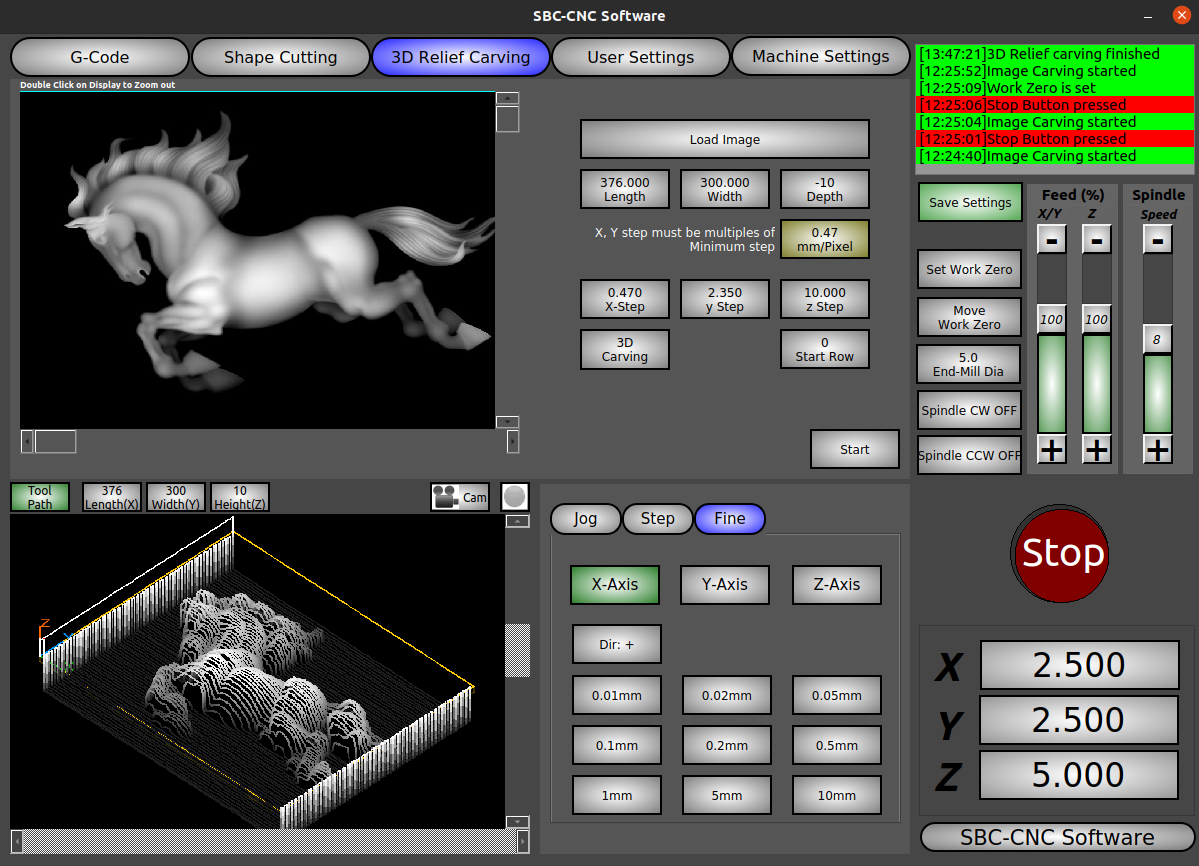Select the 0.5mm fine step size
Screen dimensions: 1199x866
point(836,745)
